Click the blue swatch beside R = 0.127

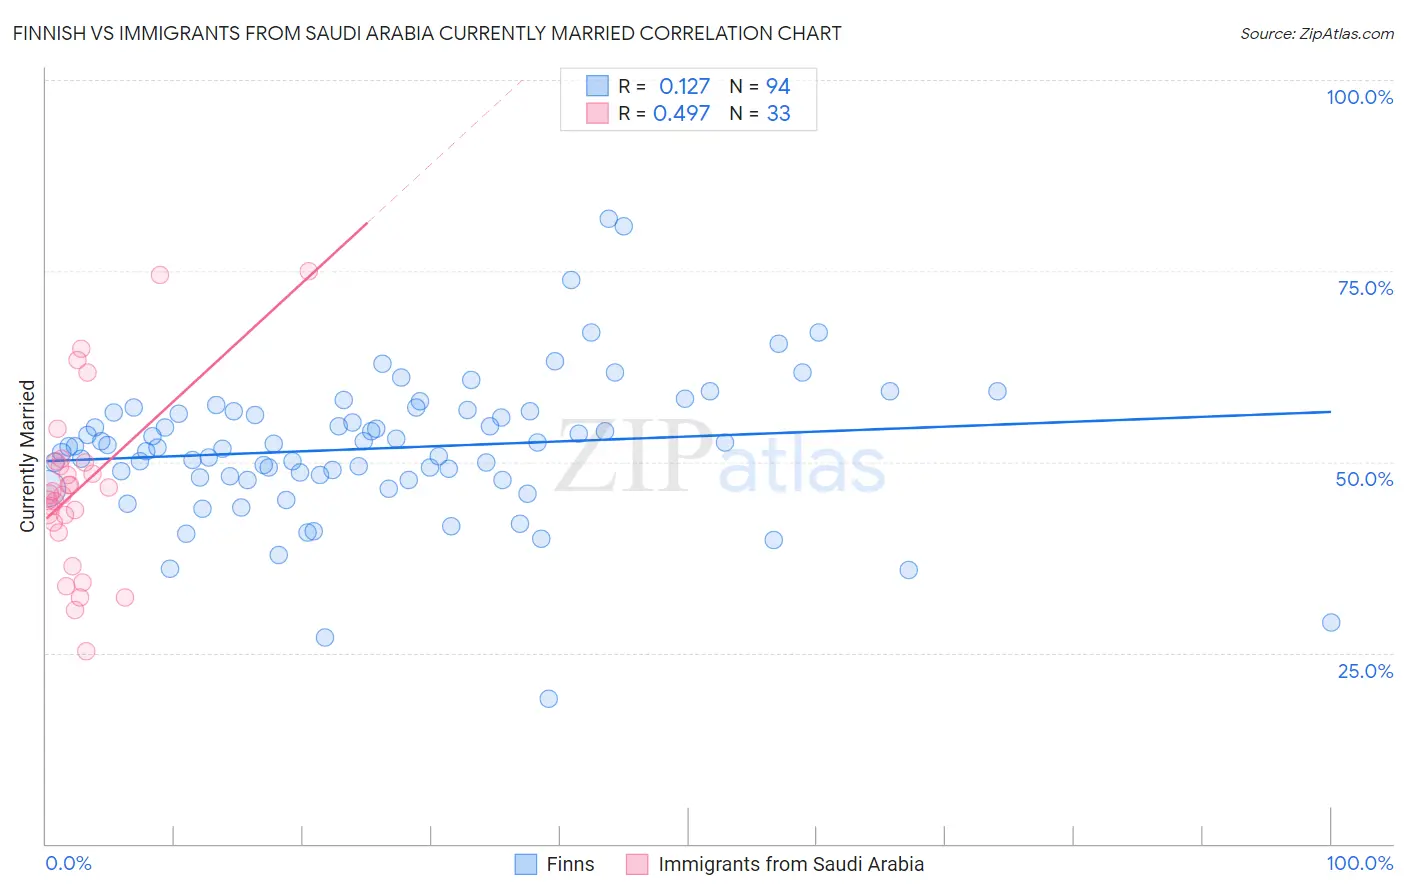[x=597, y=86]
